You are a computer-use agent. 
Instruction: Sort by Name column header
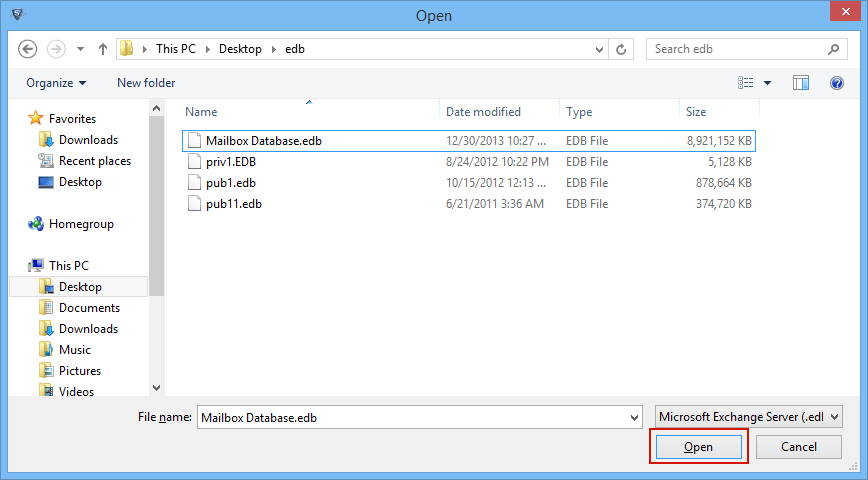[x=201, y=112]
